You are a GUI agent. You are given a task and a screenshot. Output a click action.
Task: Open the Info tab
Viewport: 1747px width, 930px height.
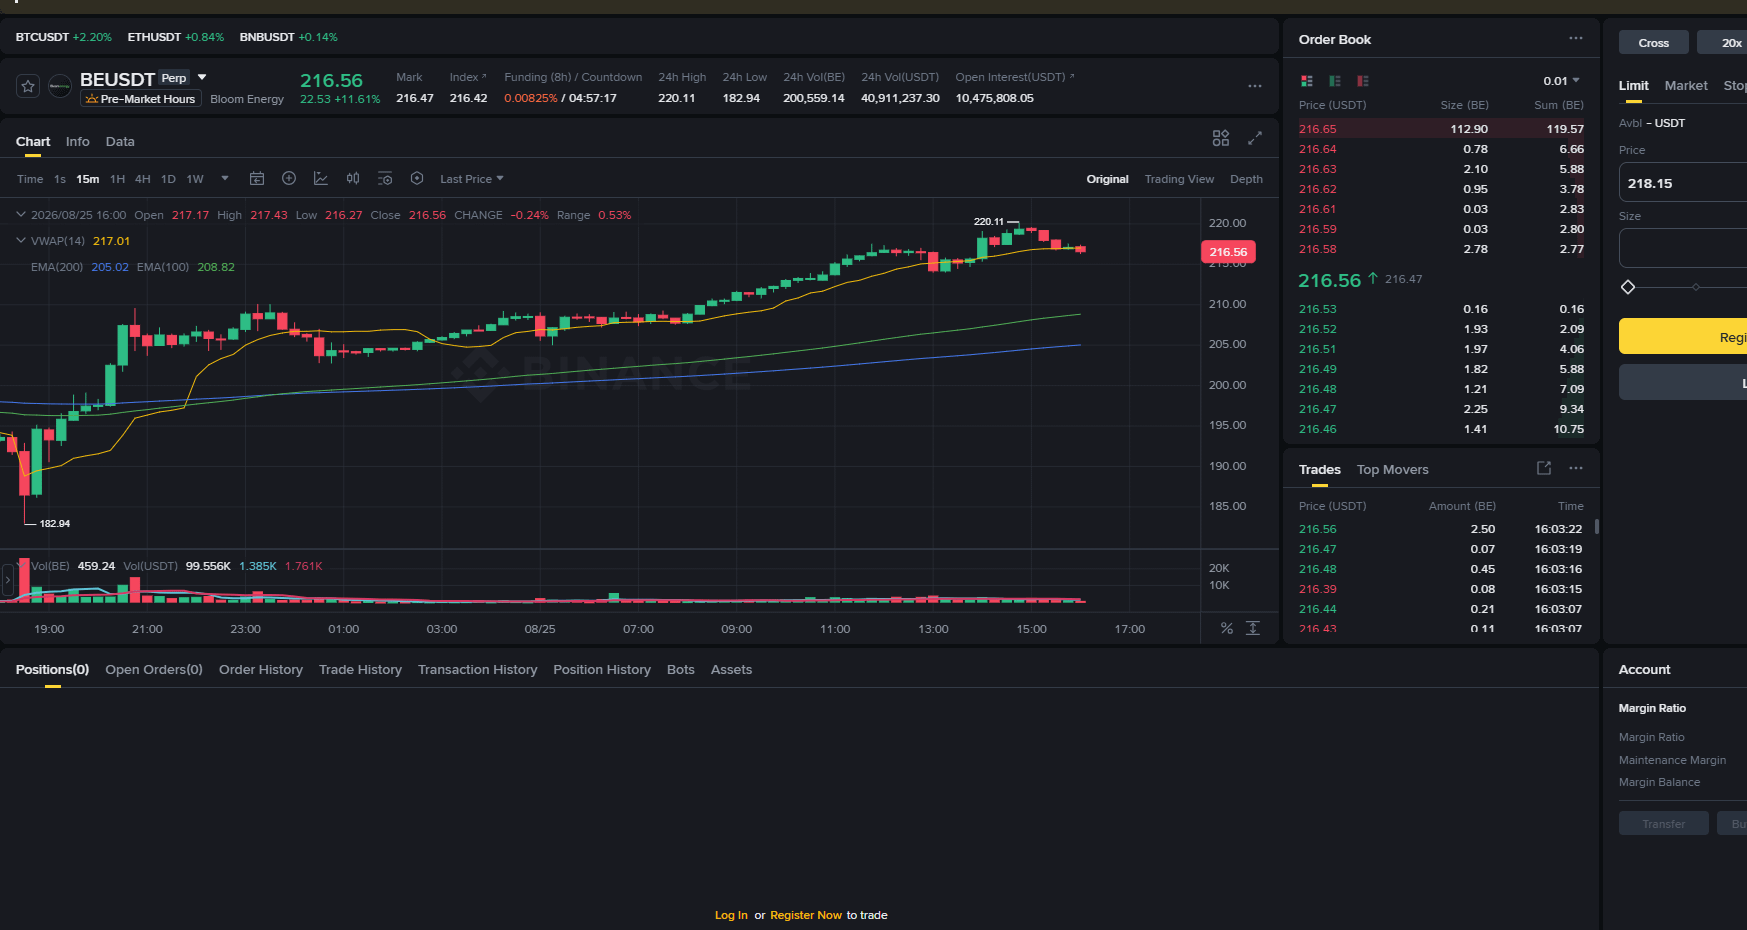click(78, 141)
